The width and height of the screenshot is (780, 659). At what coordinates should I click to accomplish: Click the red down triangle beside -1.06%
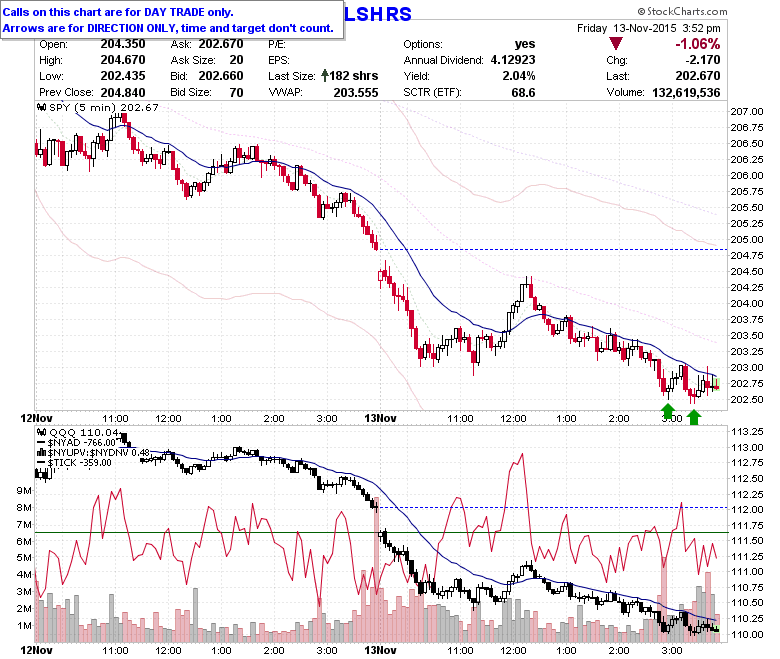[616, 44]
